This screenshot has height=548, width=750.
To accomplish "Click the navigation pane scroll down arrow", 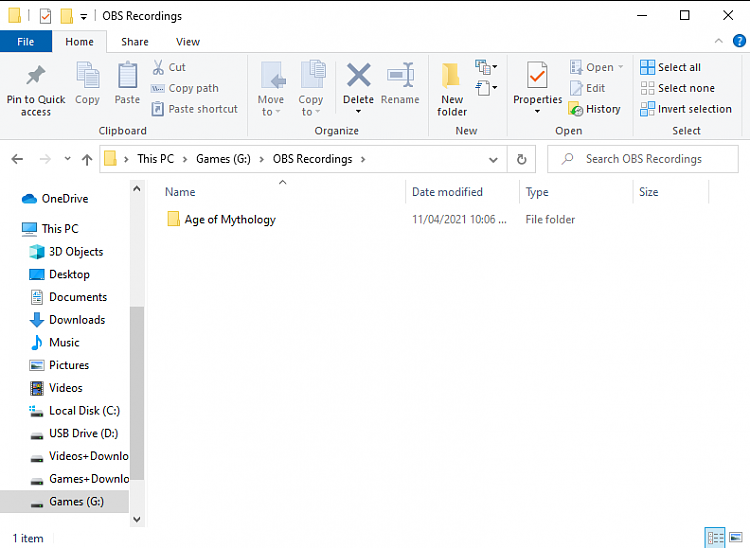I will point(137,519).
